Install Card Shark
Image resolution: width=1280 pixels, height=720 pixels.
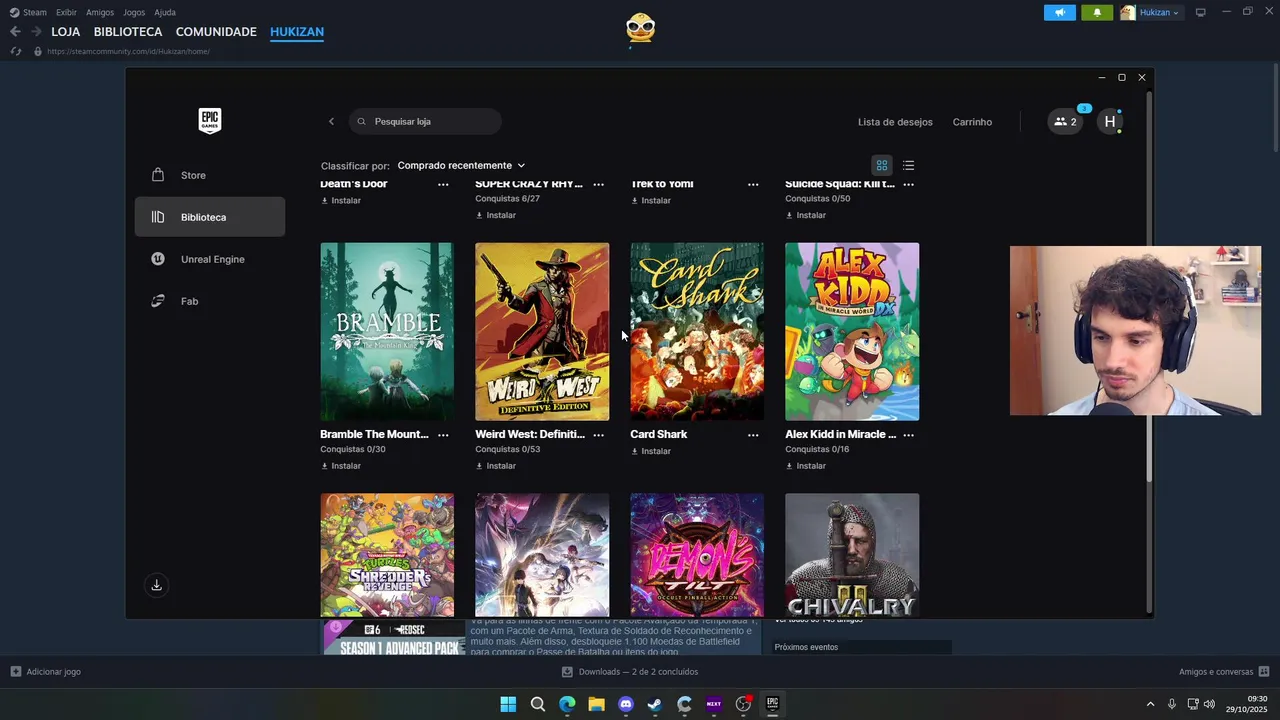tap(651, 451)
